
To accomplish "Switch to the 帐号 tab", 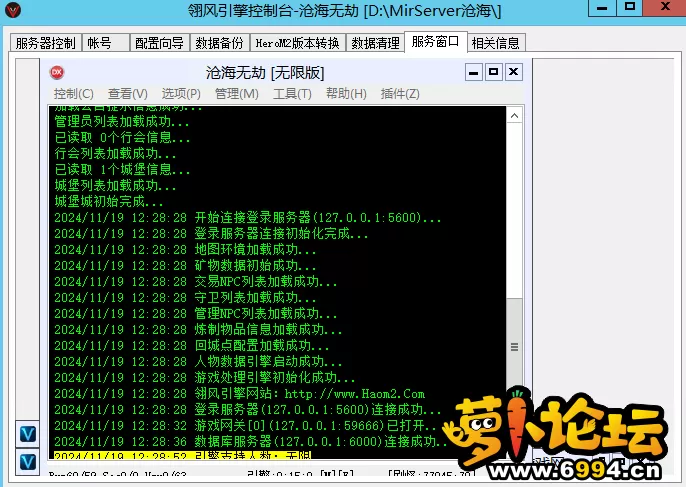I will click(105, 43).
